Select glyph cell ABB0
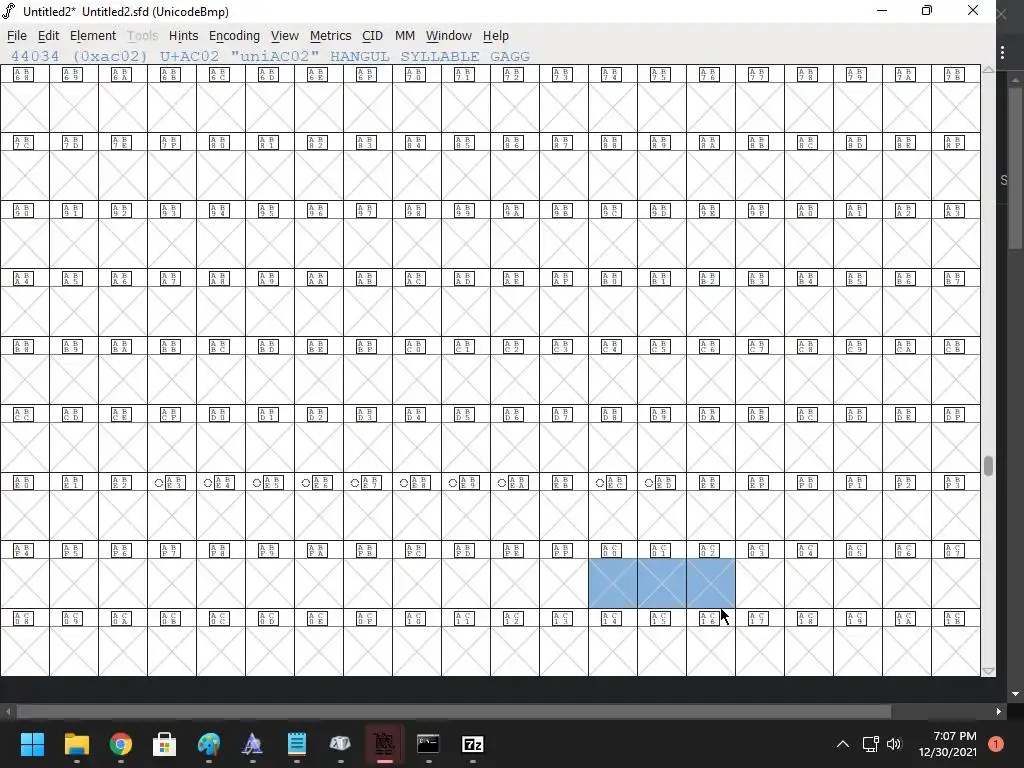The width and height of the screenshot is (1024, 768). (613, 312)
